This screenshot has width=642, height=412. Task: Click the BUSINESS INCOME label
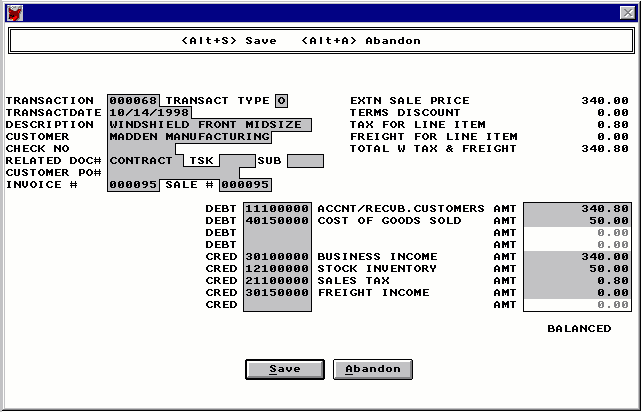pos(377,257)
